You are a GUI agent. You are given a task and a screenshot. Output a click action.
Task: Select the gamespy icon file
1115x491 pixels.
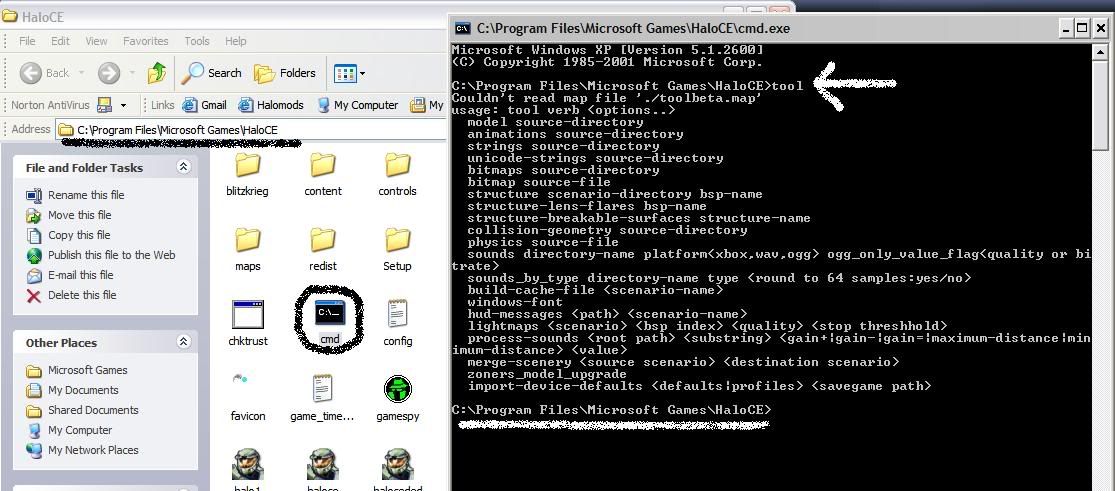tap(398, 389)
